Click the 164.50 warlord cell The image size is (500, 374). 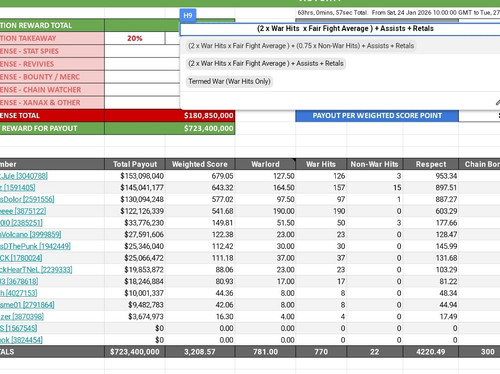click(265, 188)
